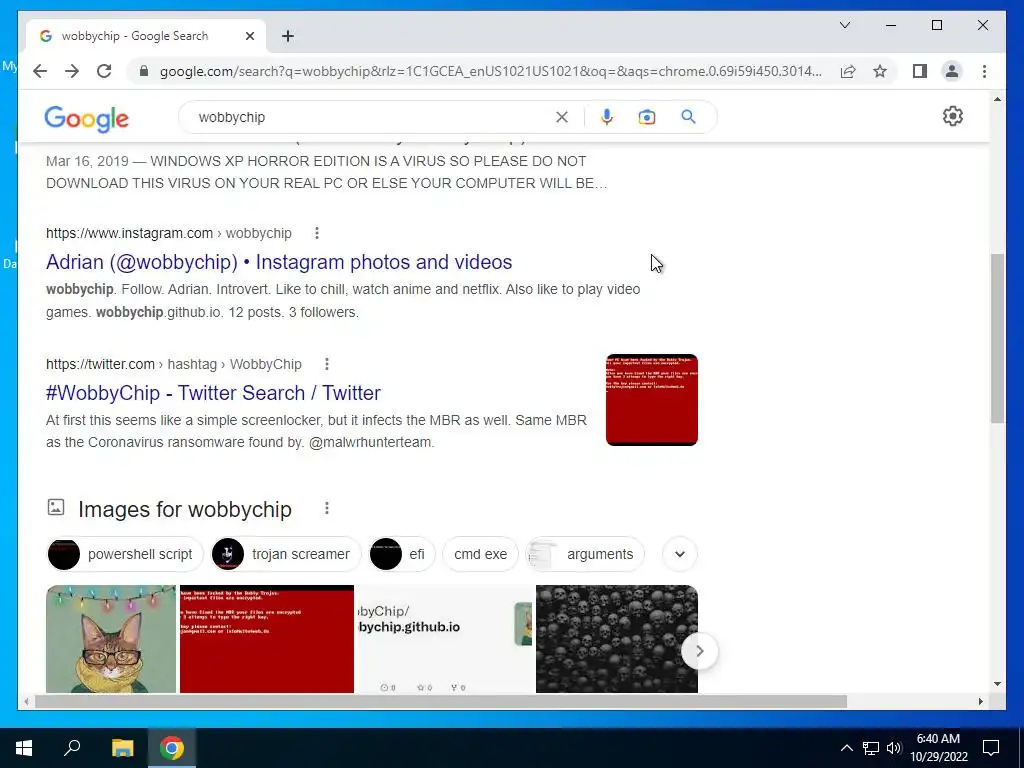Click the red Twitter result thumbnail
The width and height of the screenshot is (1024, 768).
coord(652,400)
